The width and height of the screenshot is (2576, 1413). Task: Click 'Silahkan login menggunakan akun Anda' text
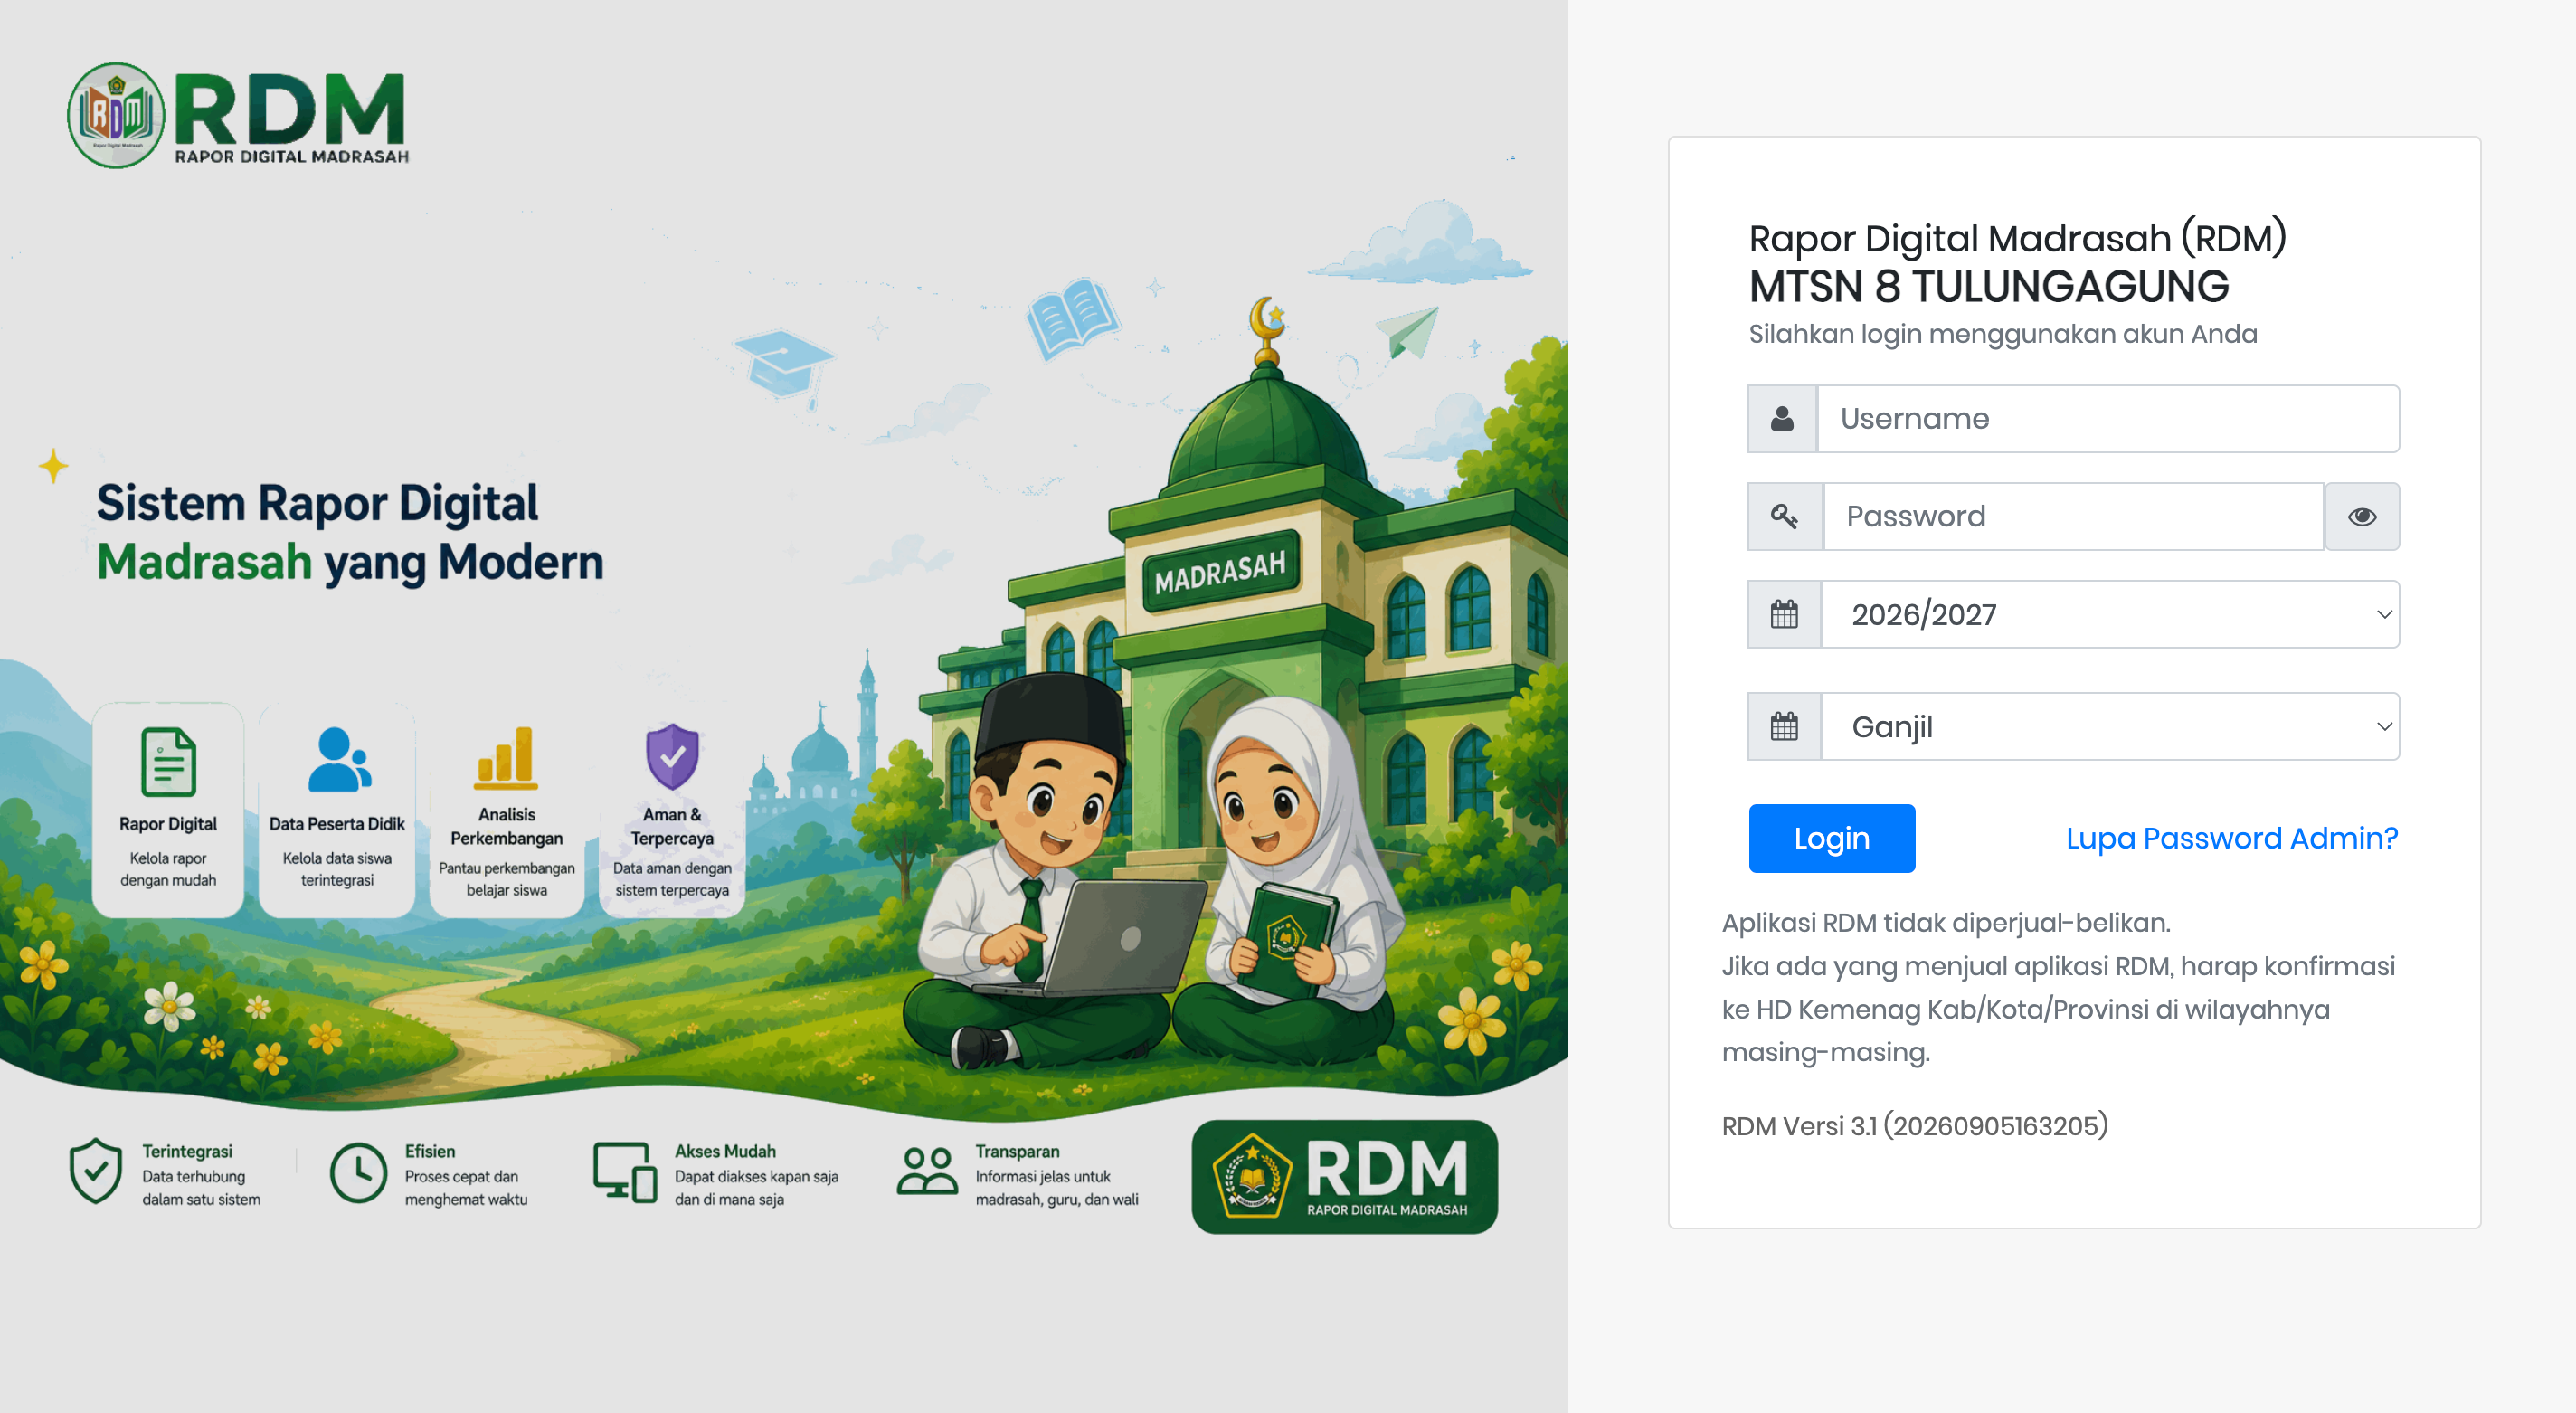coord(2002,334)
